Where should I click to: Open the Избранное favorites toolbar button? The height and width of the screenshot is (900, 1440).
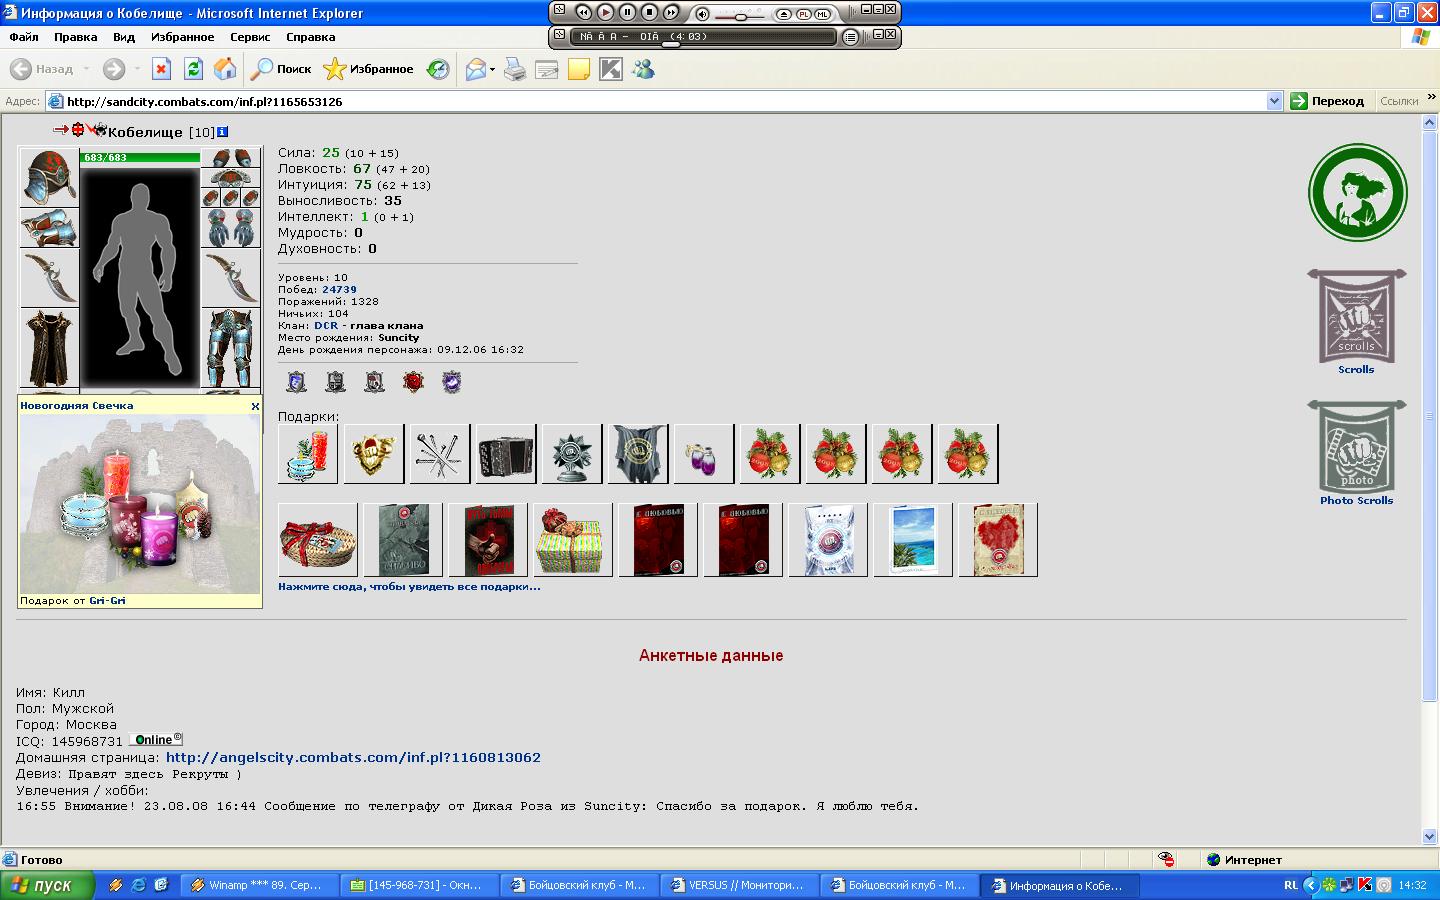(368, 69)
